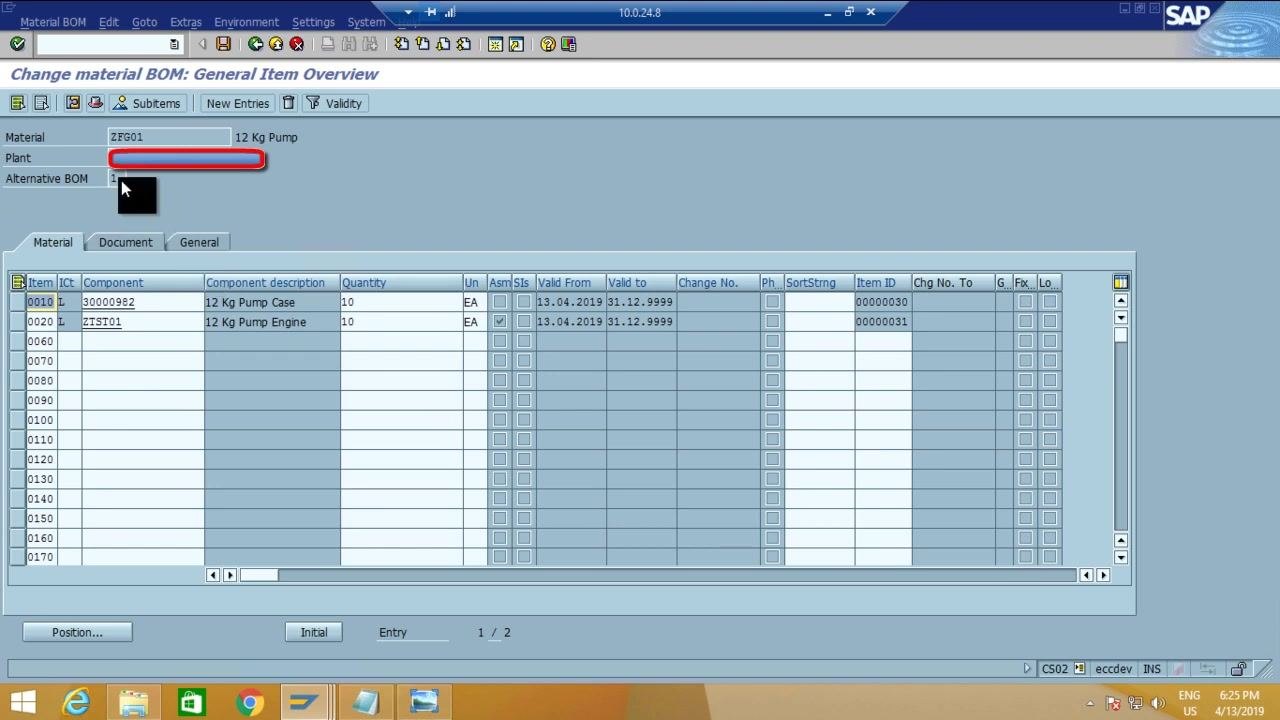This screenshot has width=1280, height=720.
Task: Click the Position... button
Action: tap(77, 632)
